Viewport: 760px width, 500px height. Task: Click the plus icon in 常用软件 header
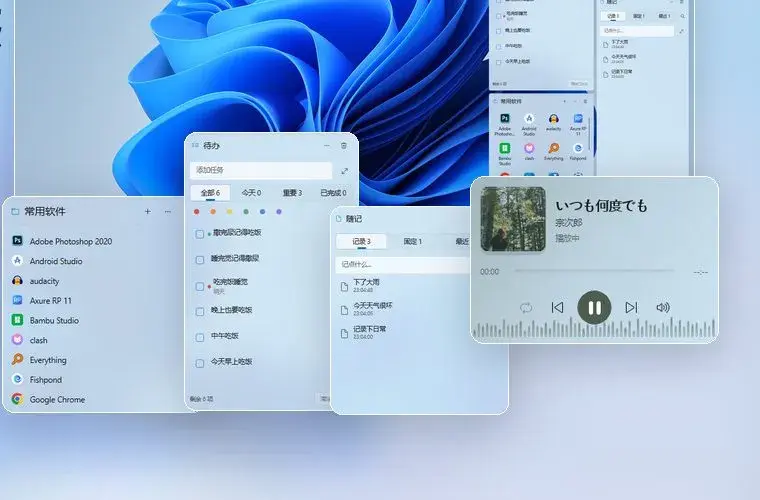pos(148,211)
